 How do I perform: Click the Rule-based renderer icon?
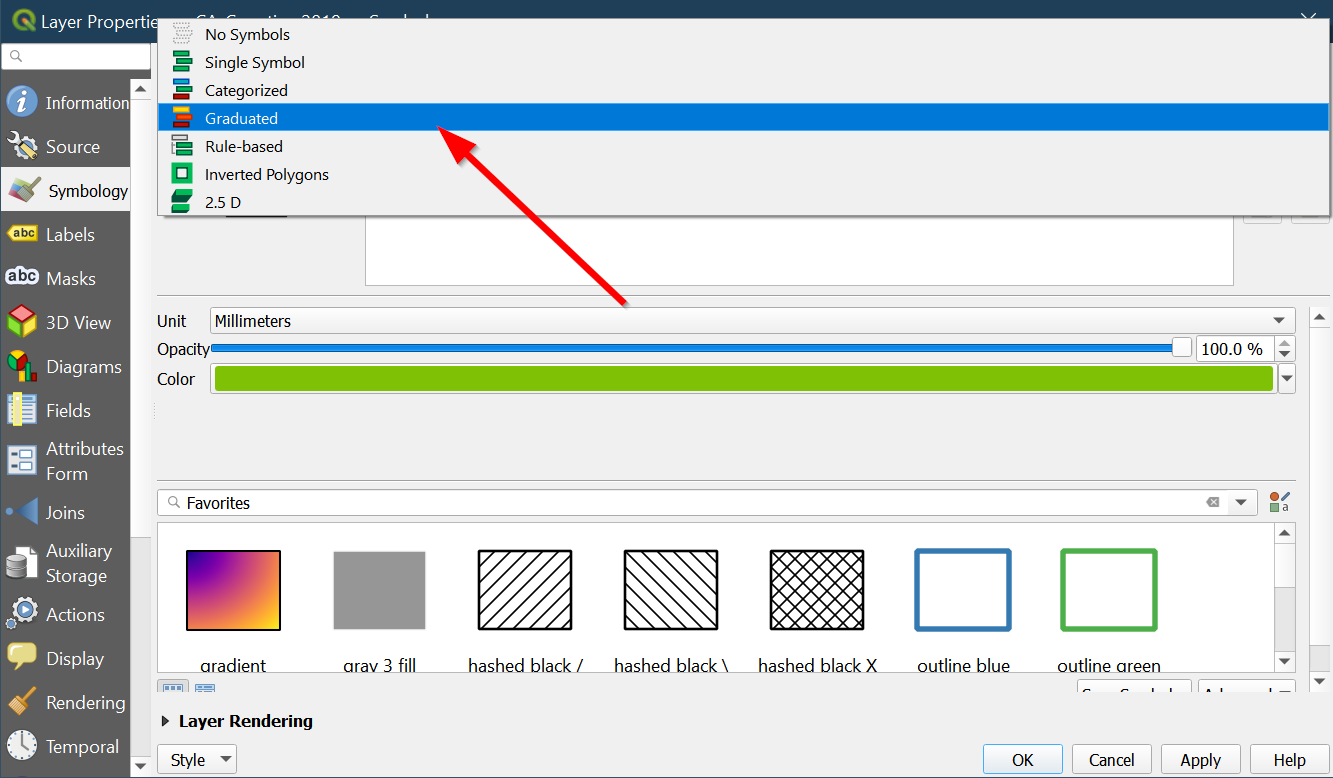pos(182,146)
